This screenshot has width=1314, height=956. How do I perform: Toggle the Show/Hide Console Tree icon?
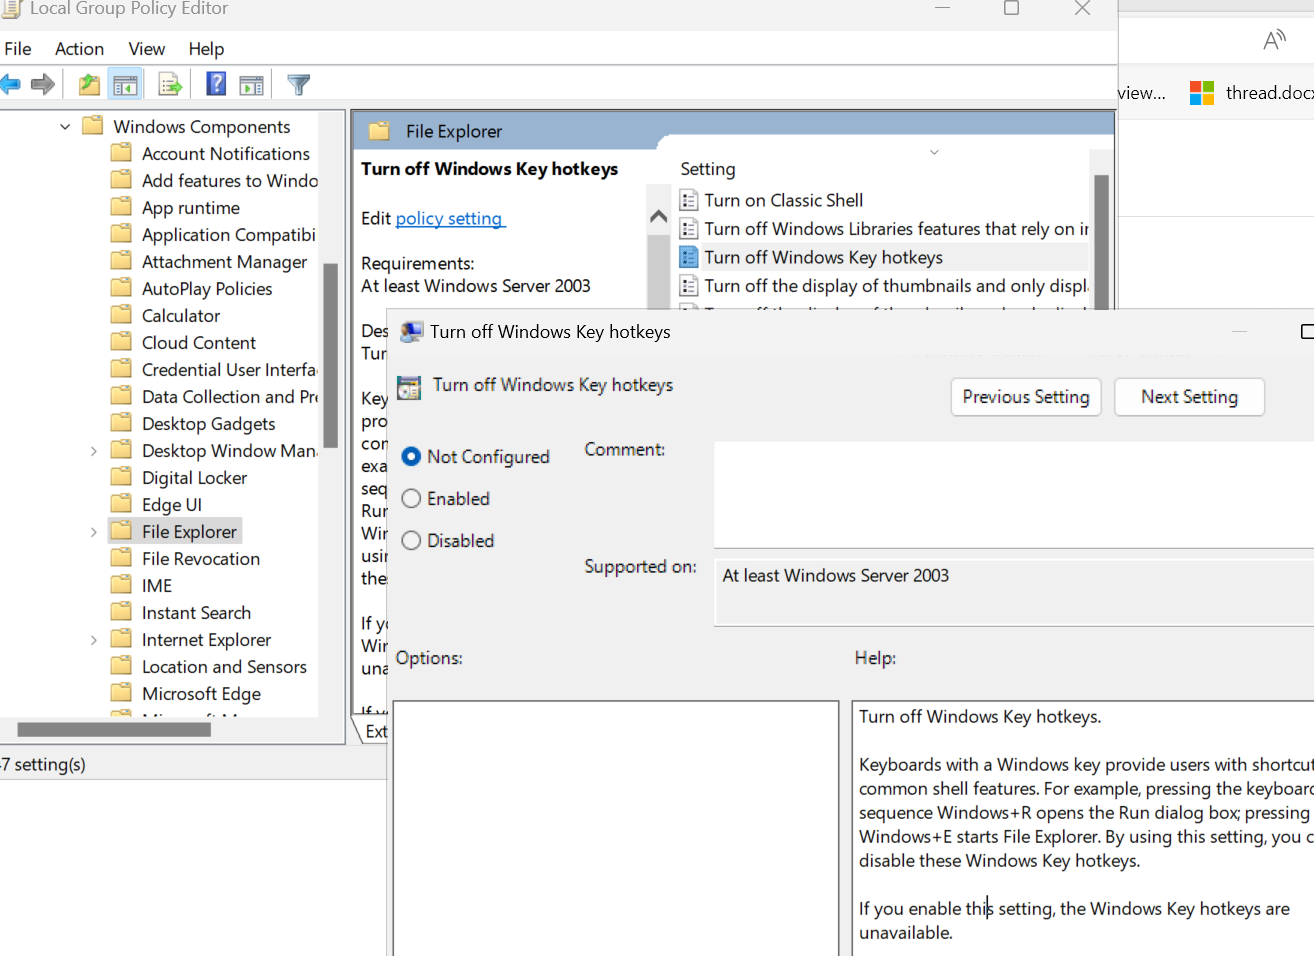(125, 85)
